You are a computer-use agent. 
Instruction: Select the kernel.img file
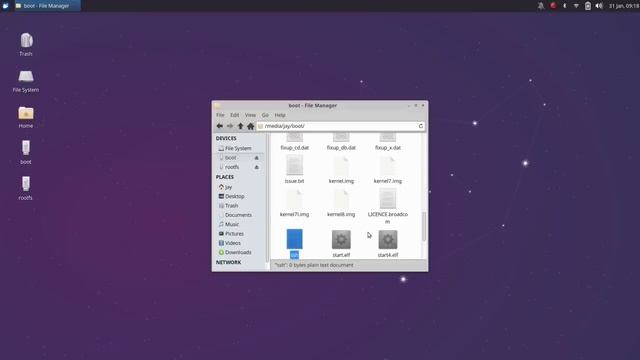pos(341,170)
